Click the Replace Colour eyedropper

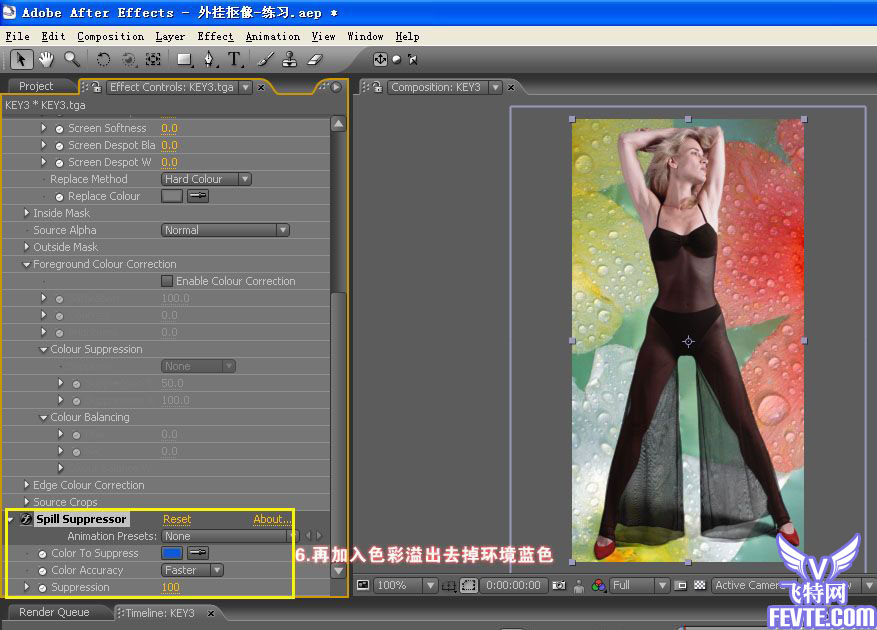click(197, 196)
